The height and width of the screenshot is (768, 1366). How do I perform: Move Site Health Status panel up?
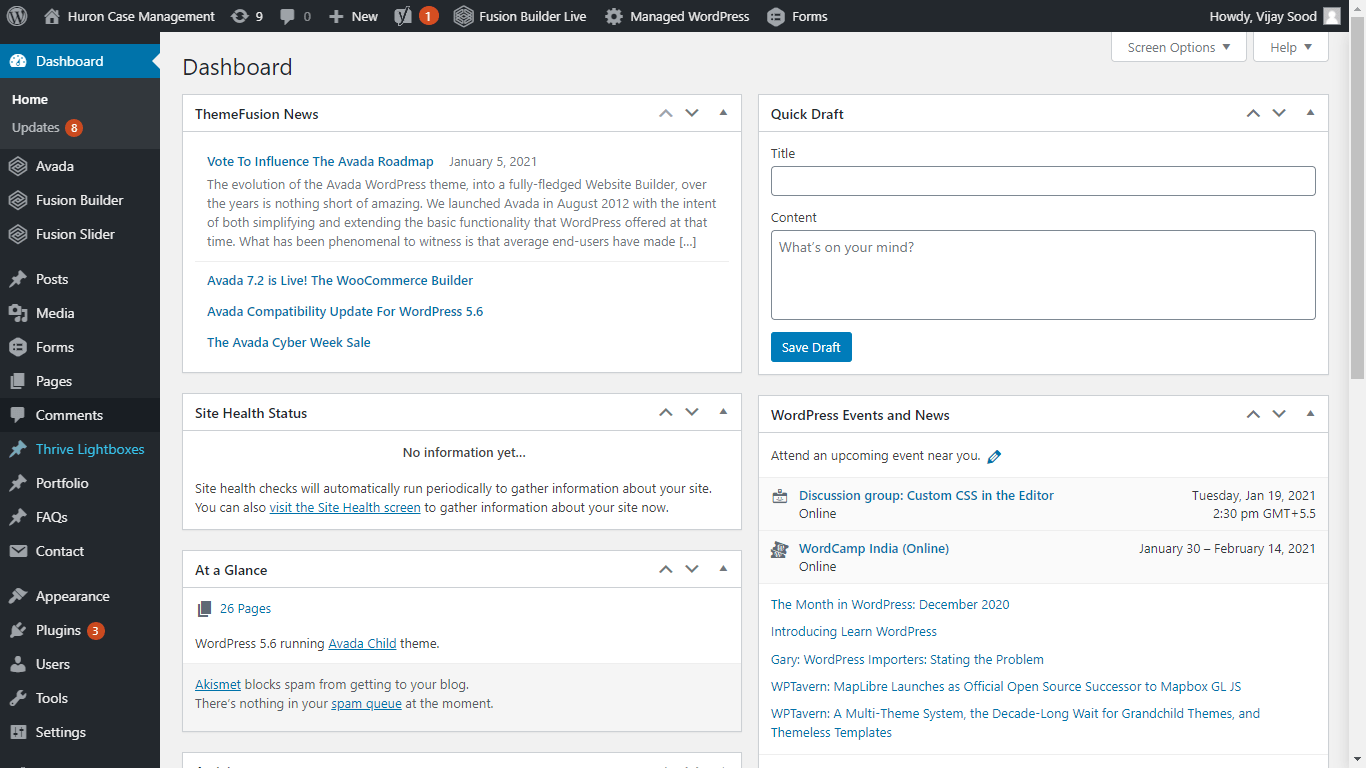tap(666, 412)
